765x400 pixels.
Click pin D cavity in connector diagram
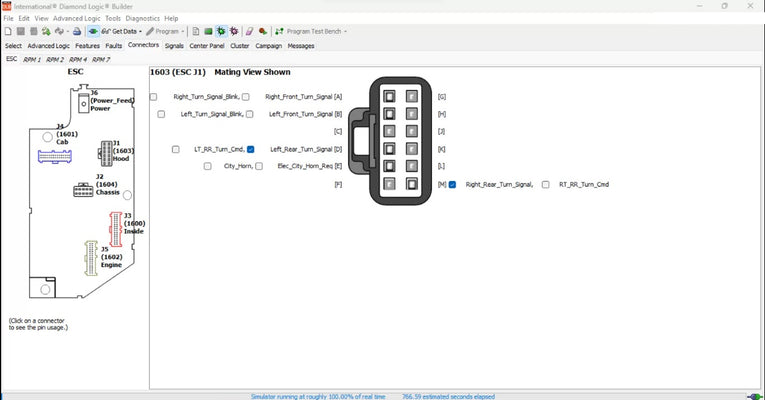pyautogui.click(x=388, y=149)
